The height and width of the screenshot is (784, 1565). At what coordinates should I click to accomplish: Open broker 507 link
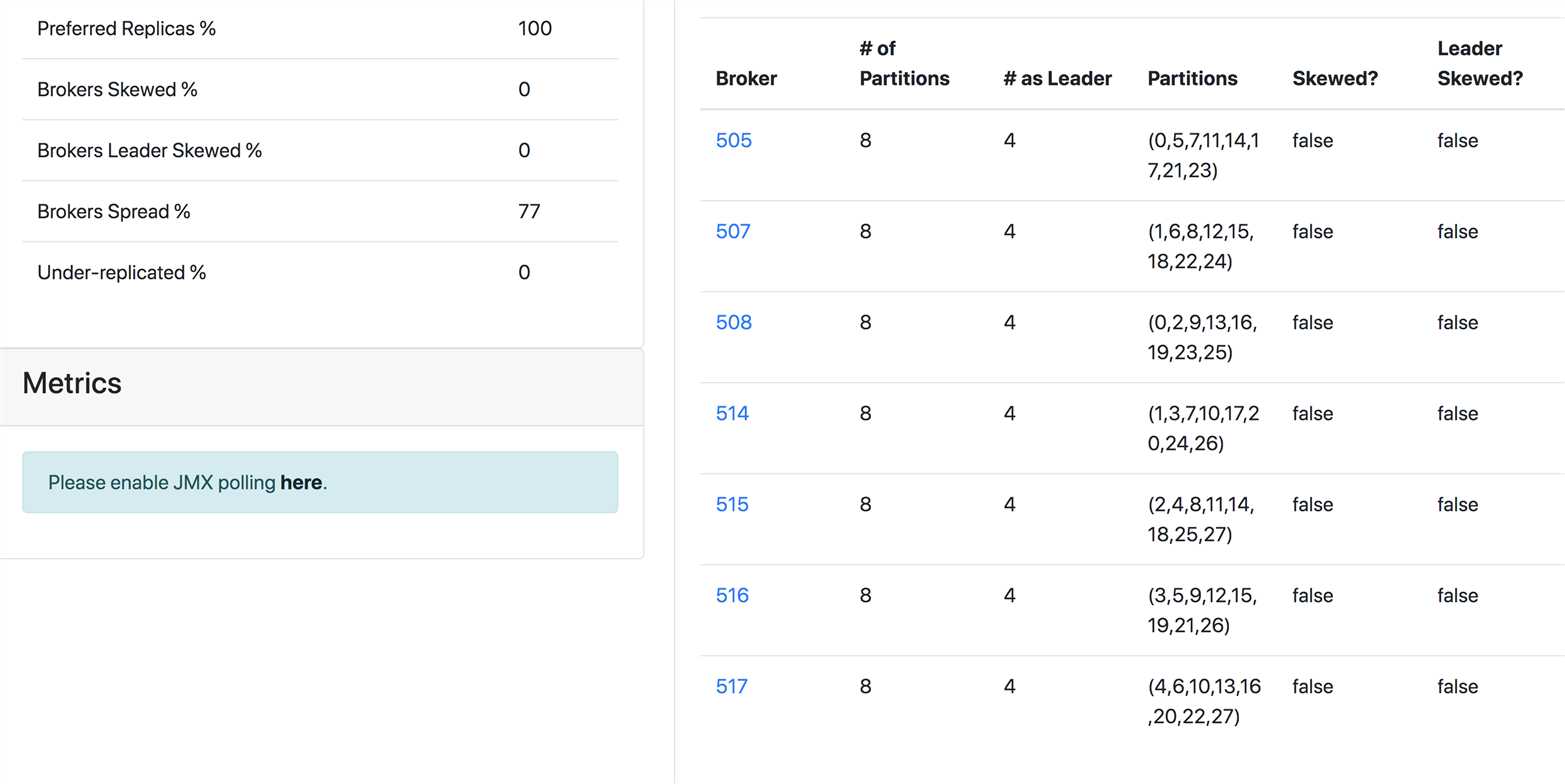click(733, 232)
